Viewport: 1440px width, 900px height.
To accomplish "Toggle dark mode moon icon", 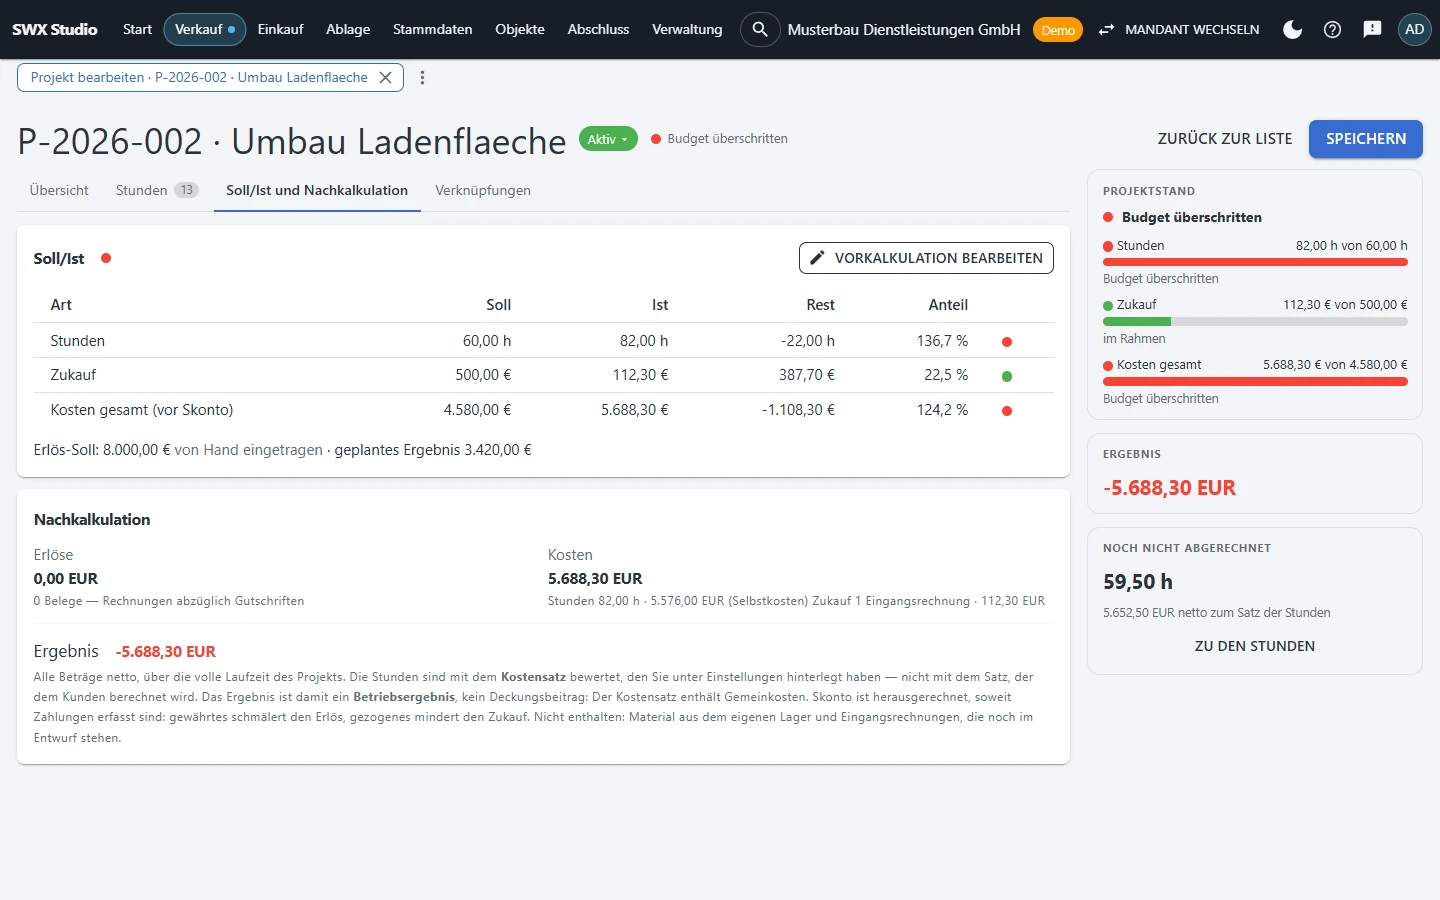I will [x=1292, y=29].
